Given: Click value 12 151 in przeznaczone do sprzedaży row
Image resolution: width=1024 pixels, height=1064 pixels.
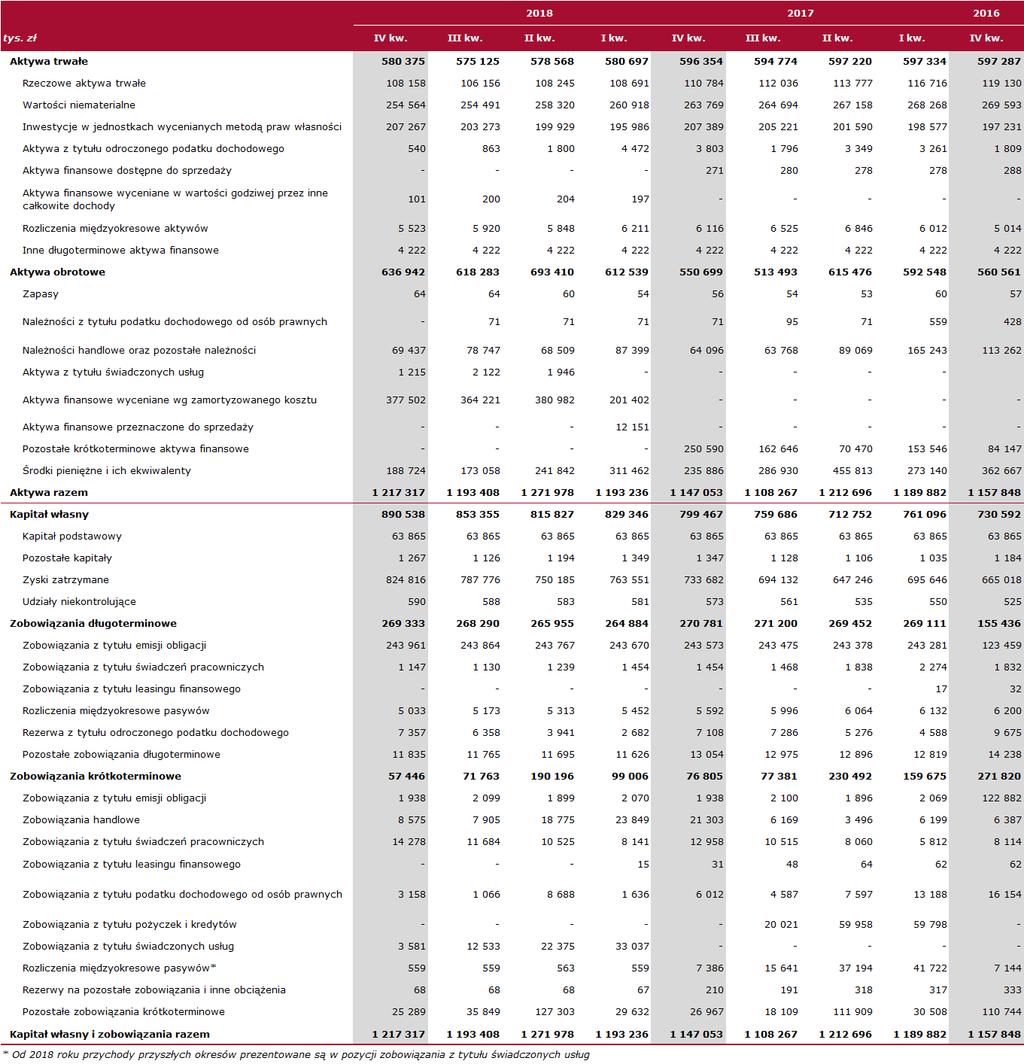Looking at the screenshot, I should click(632, 427).
